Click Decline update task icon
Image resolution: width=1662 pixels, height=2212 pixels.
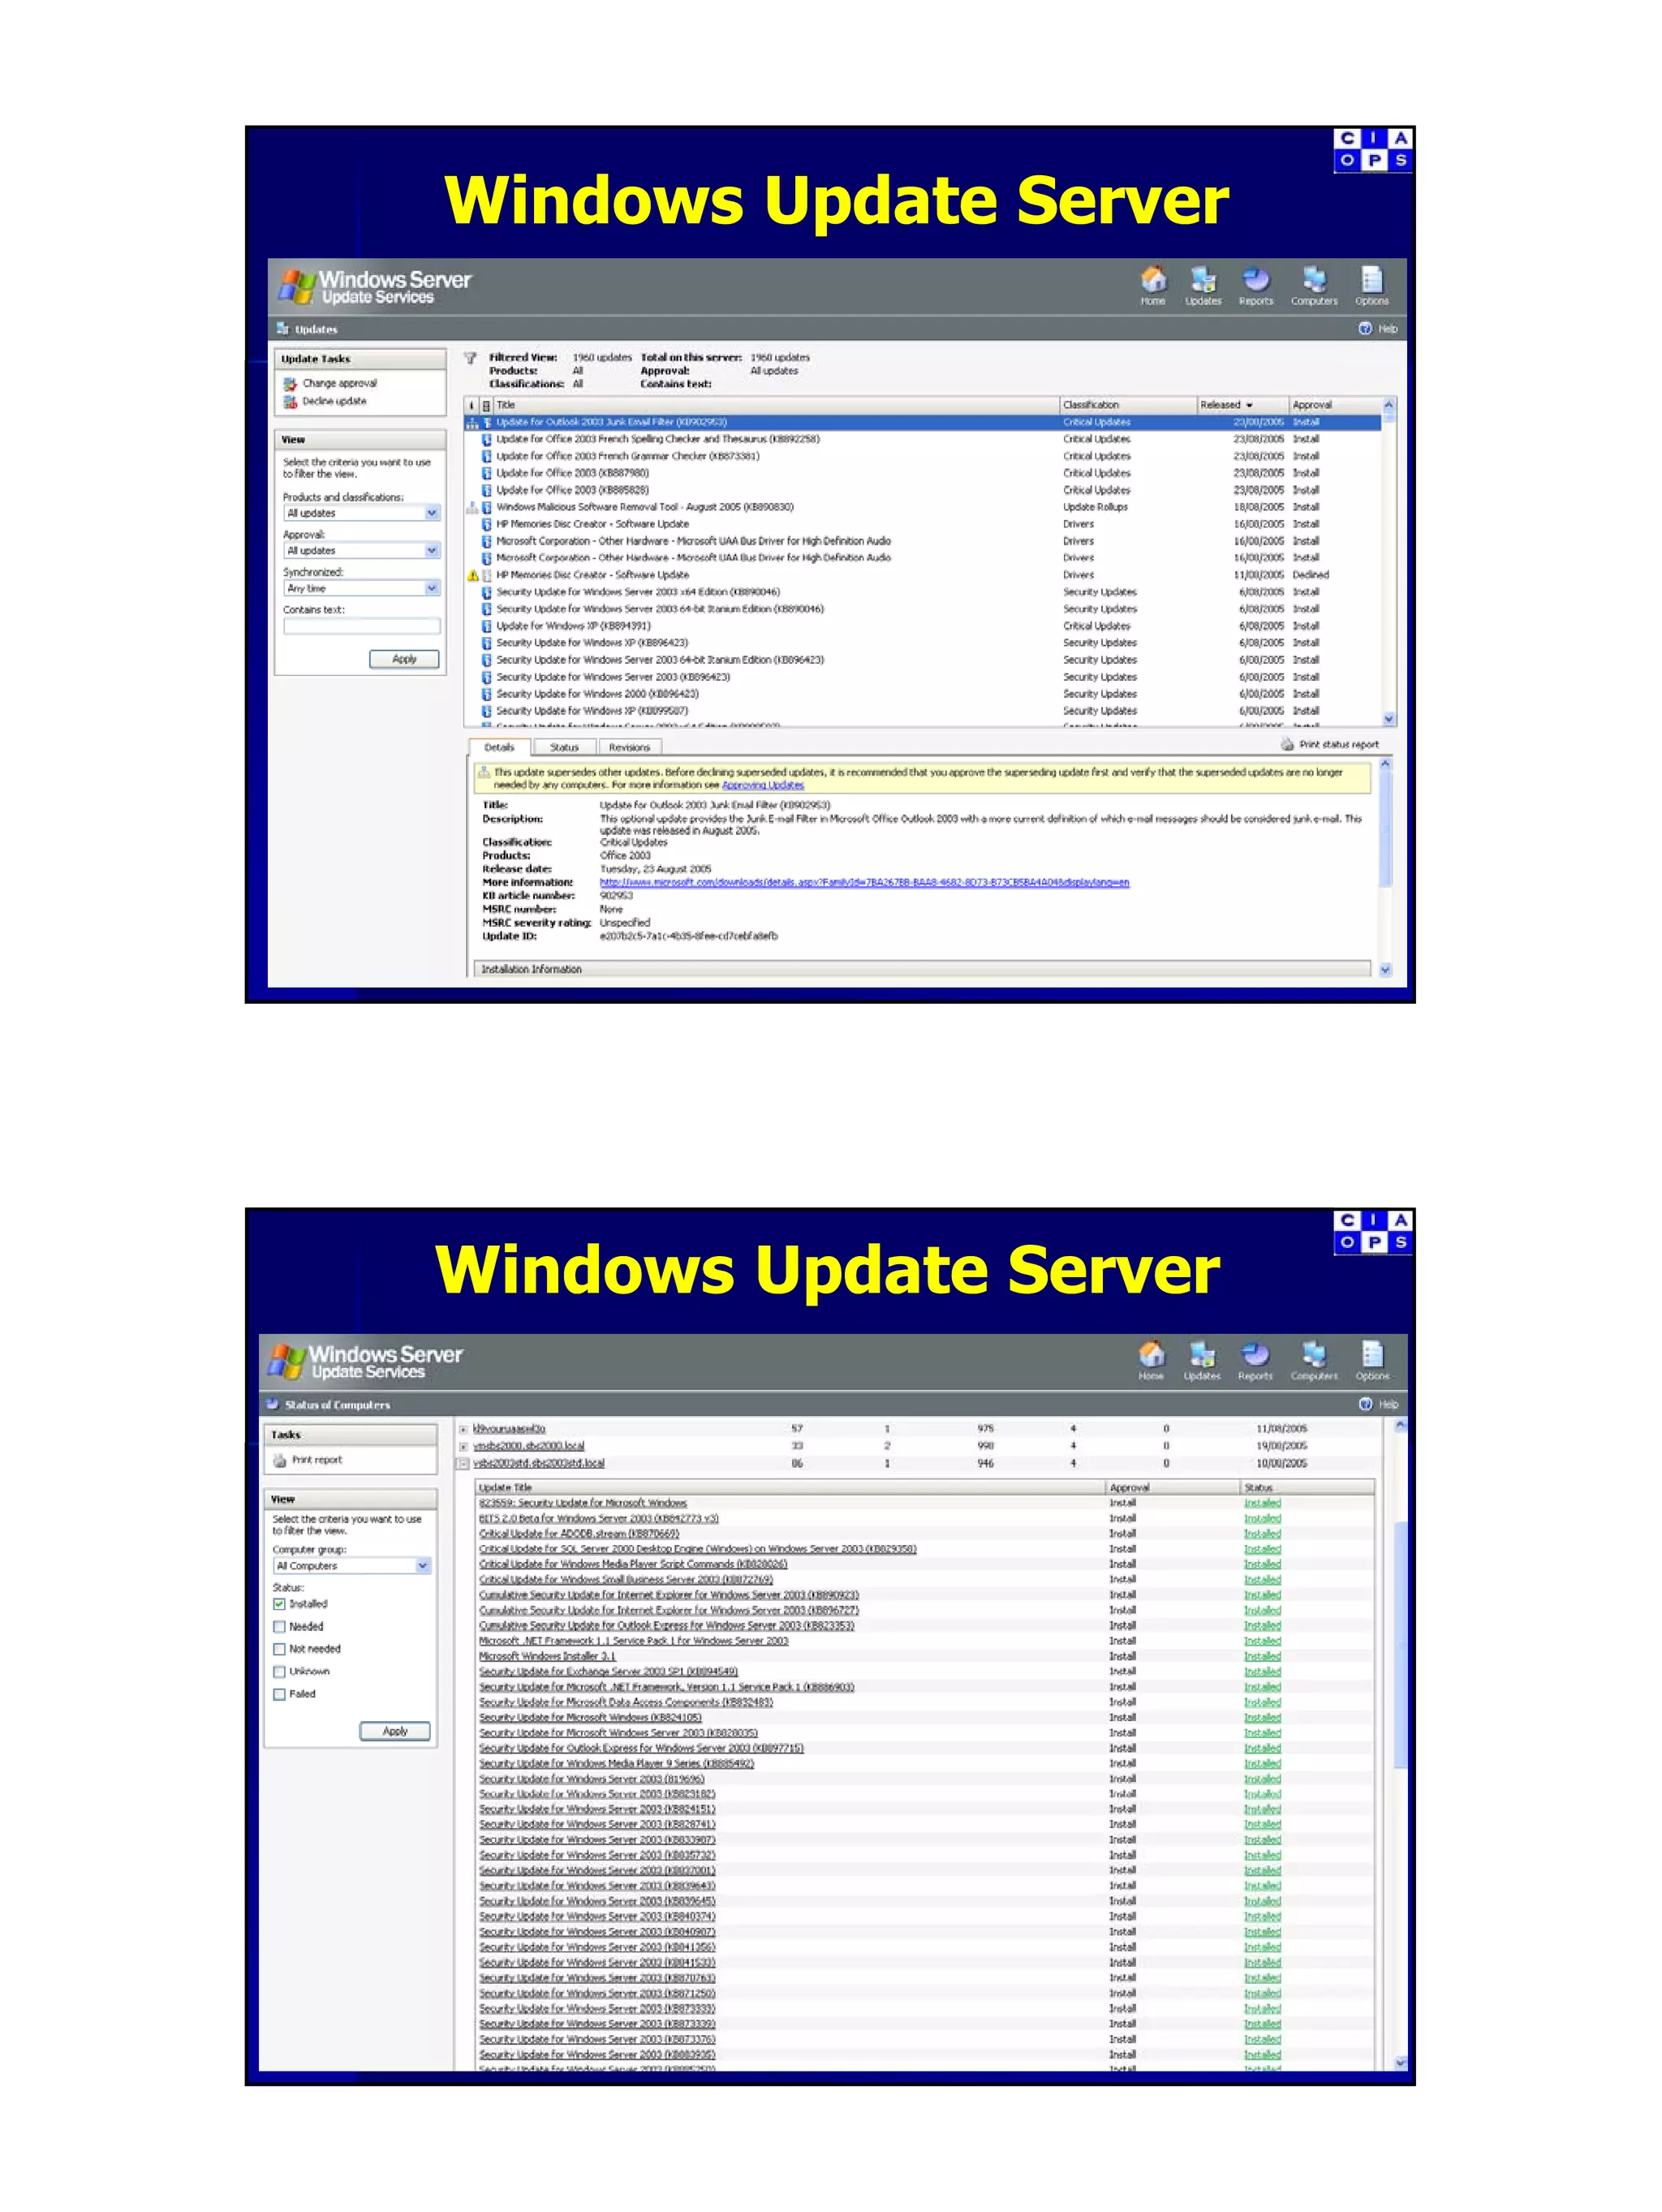(290, 401)
